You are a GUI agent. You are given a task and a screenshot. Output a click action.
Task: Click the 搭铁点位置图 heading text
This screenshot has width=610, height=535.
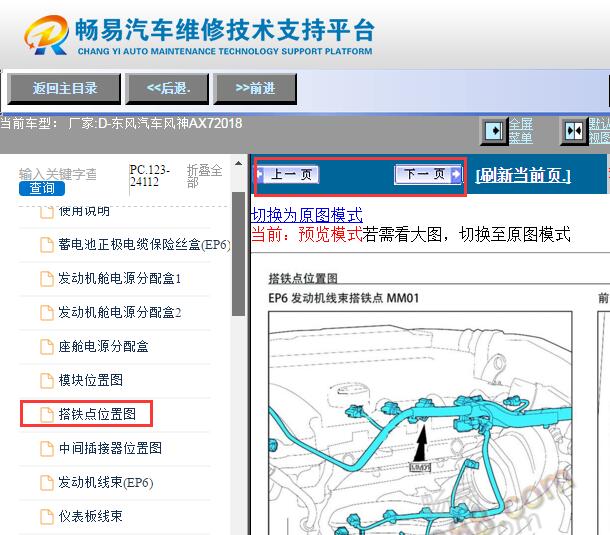303,279
